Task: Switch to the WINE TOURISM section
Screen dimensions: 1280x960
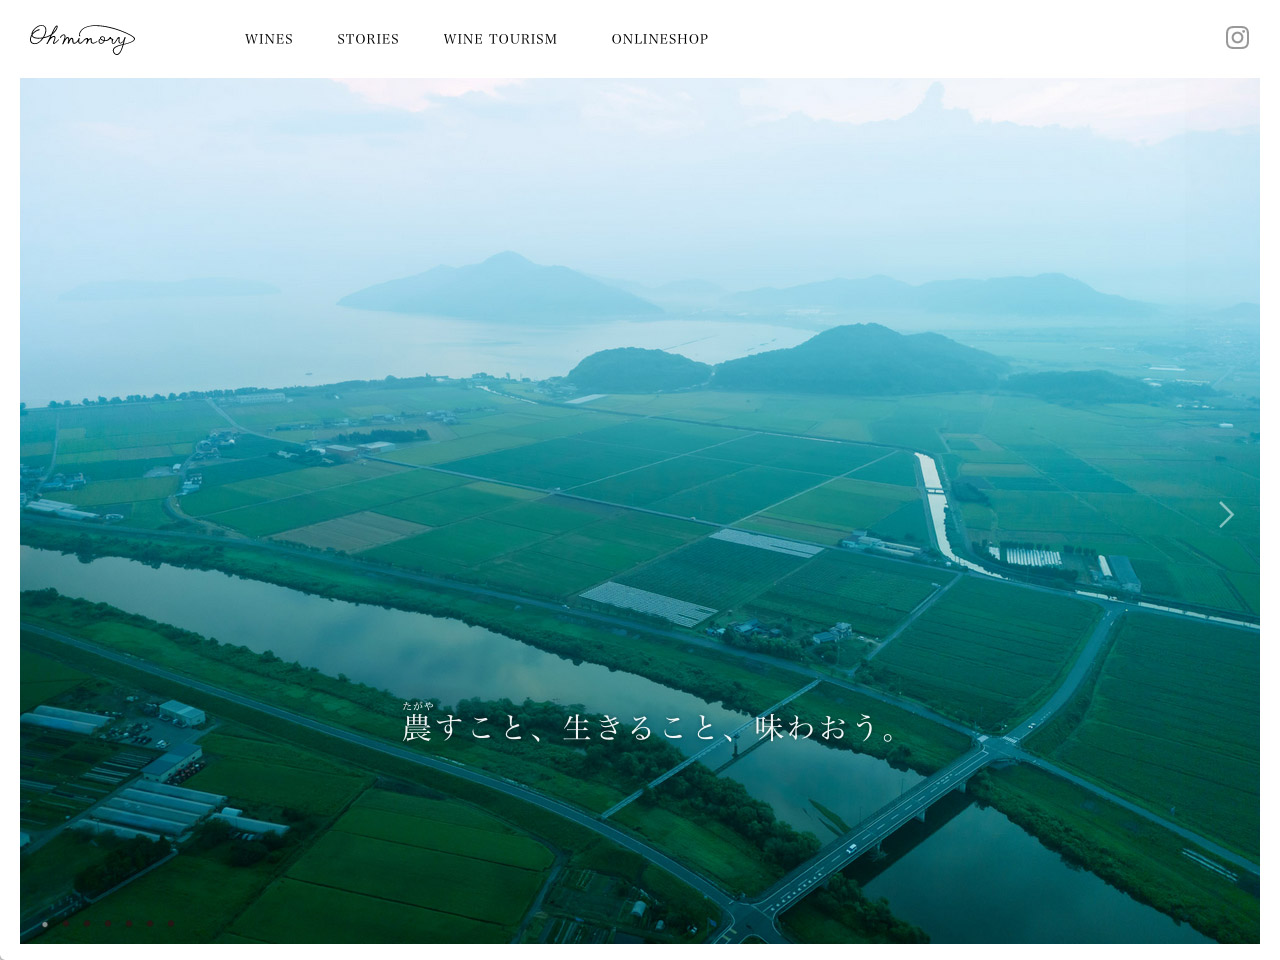Action: coord(500,39)
